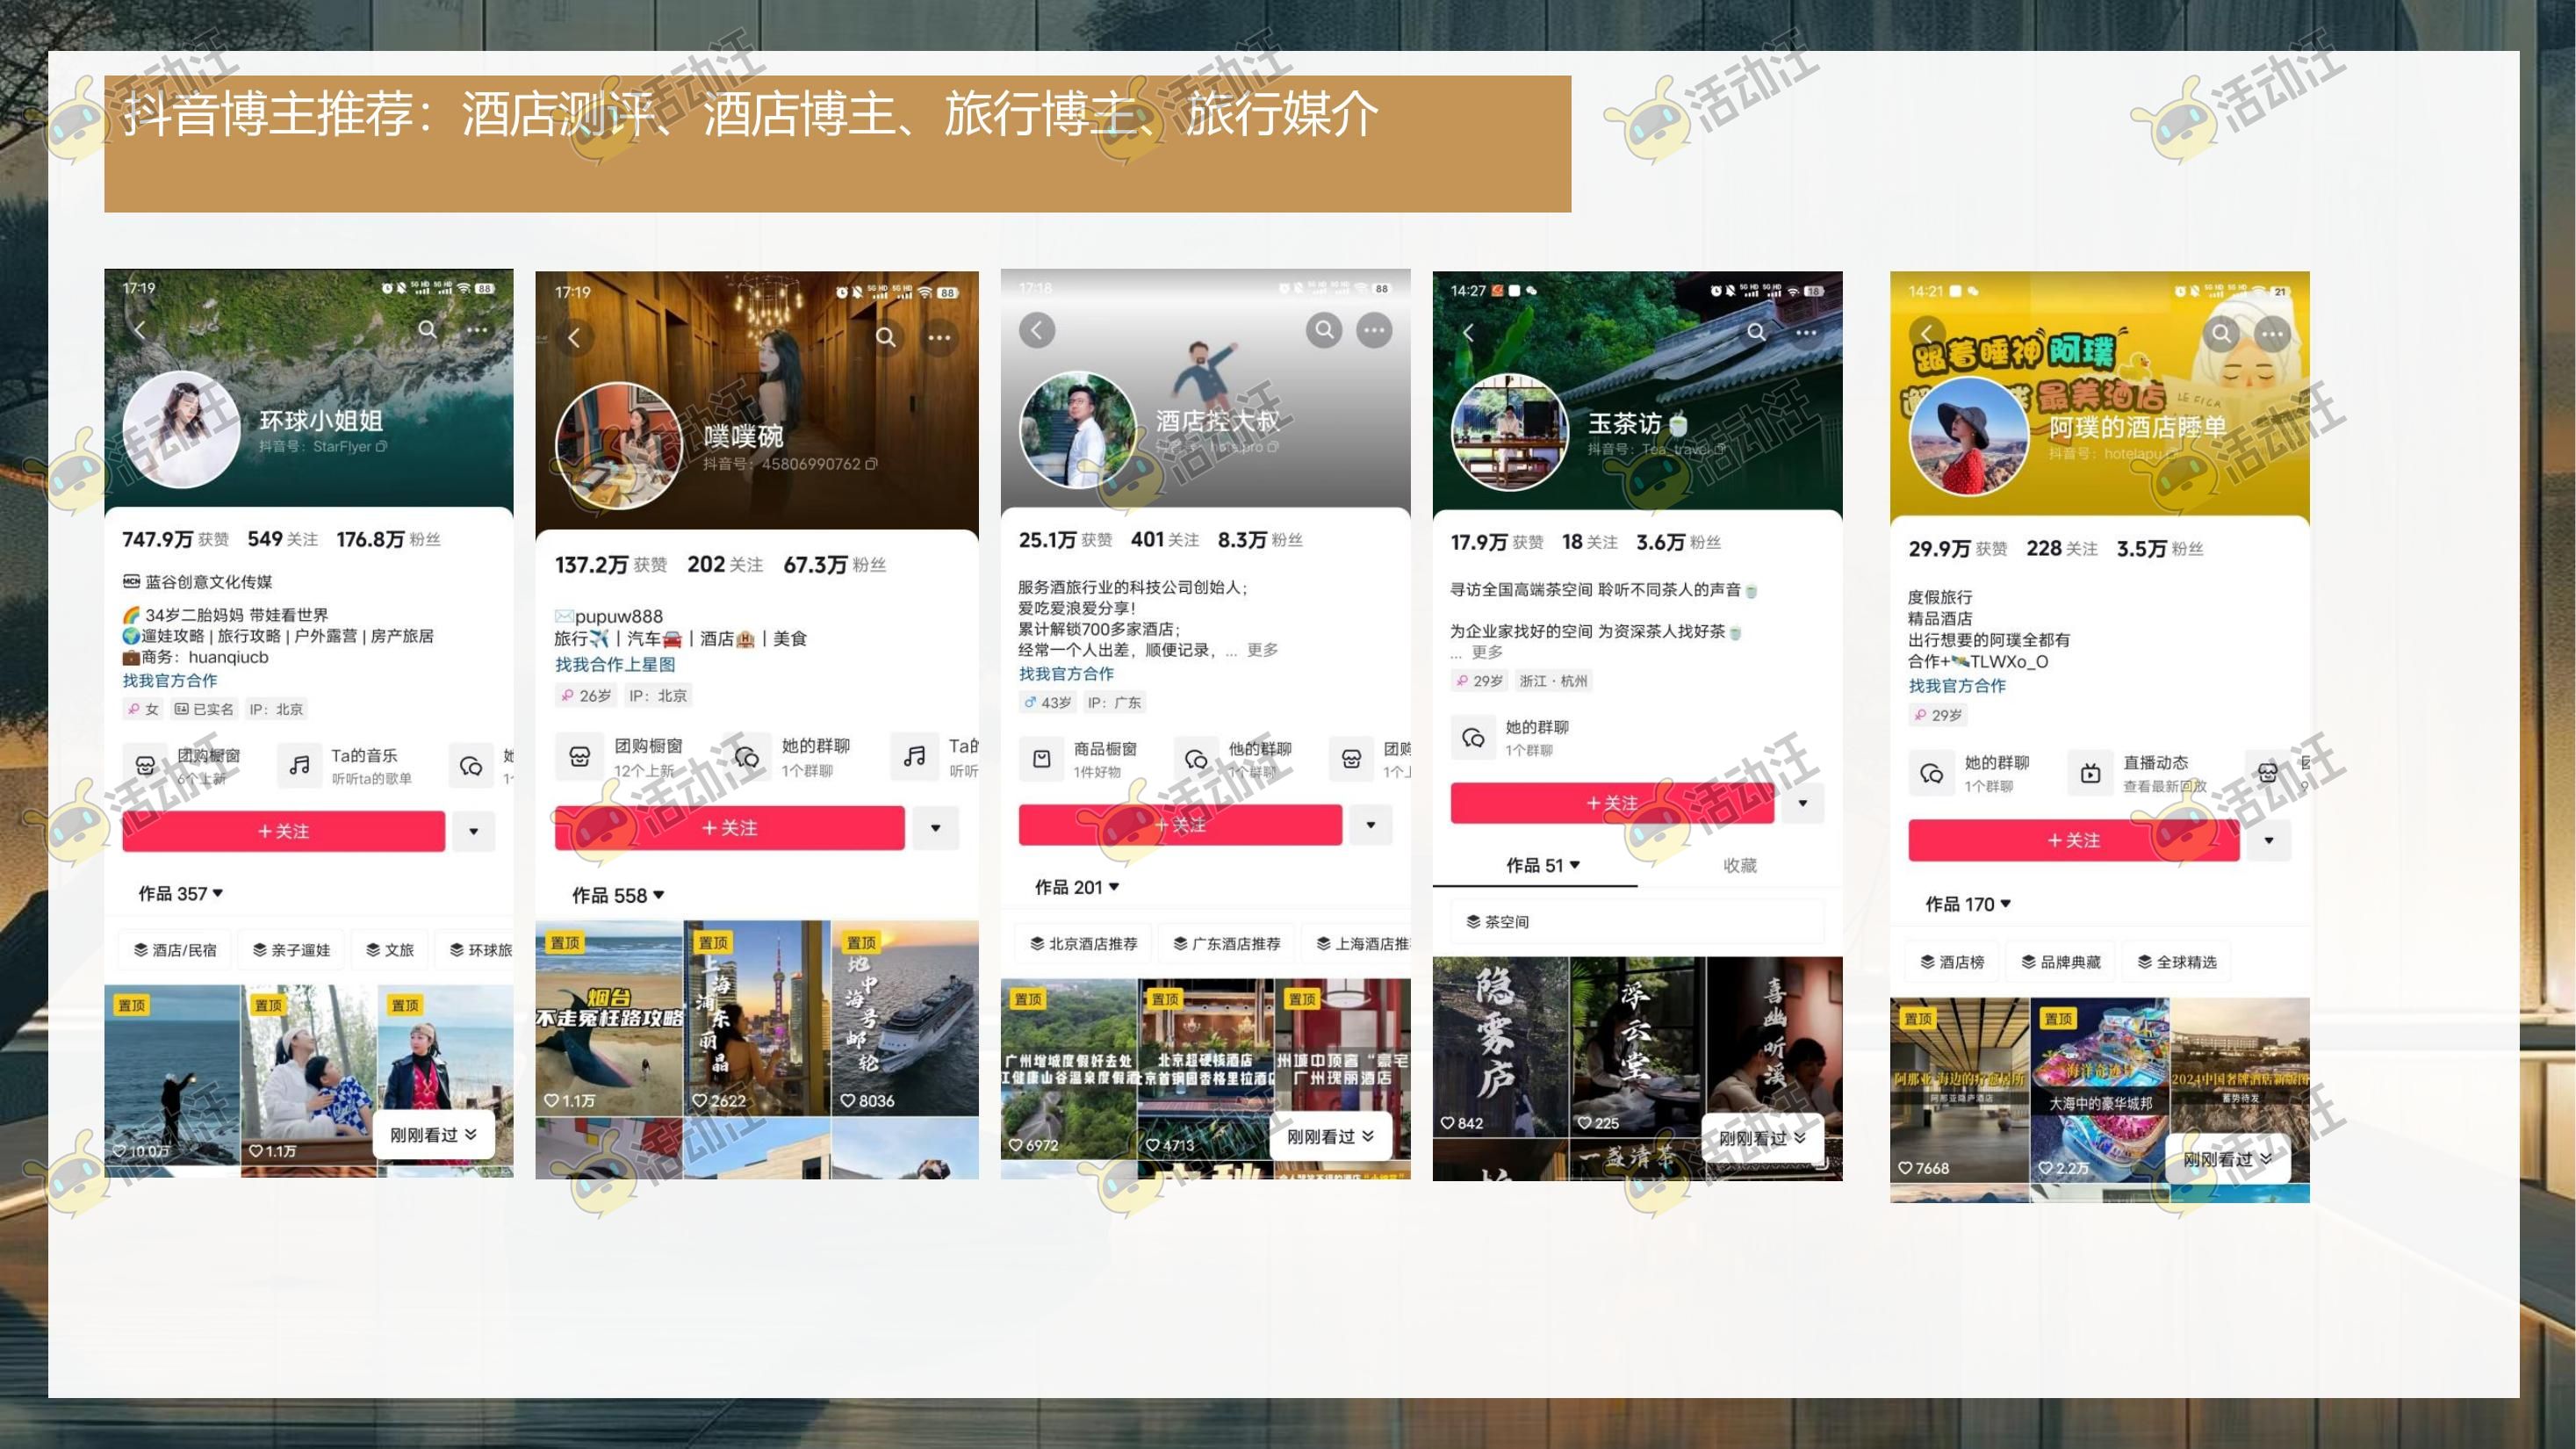Select 作品 51 tab on 玉茶访
The width and height of the screenshot is (2576, 1449).
tap(1543, 865)
